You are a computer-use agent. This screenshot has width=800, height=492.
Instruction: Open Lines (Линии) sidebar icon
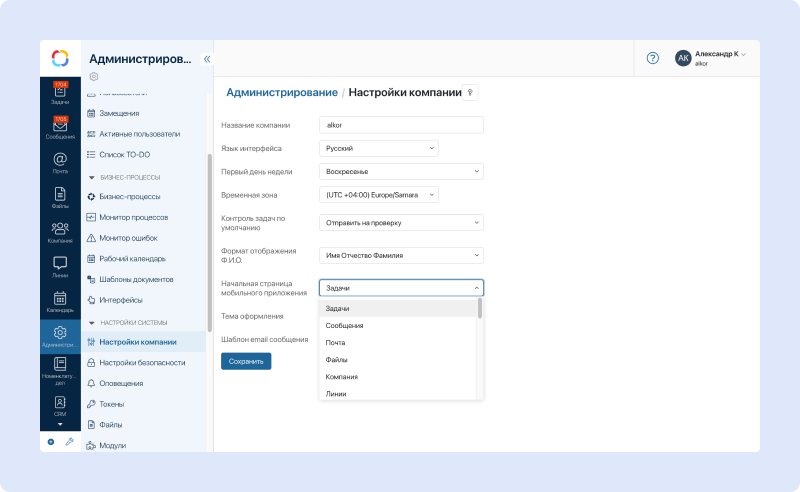pyautogui.click(x=60, y=266)
